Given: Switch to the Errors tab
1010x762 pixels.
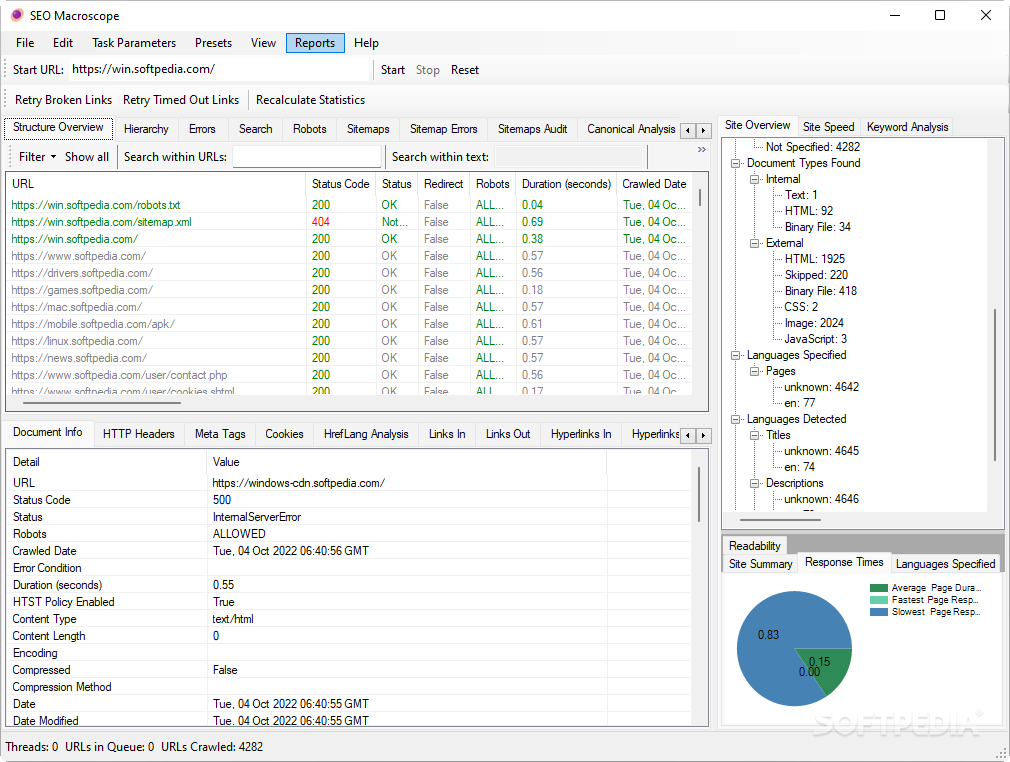Looking at the screenshot, I should [x=202, y=129].
